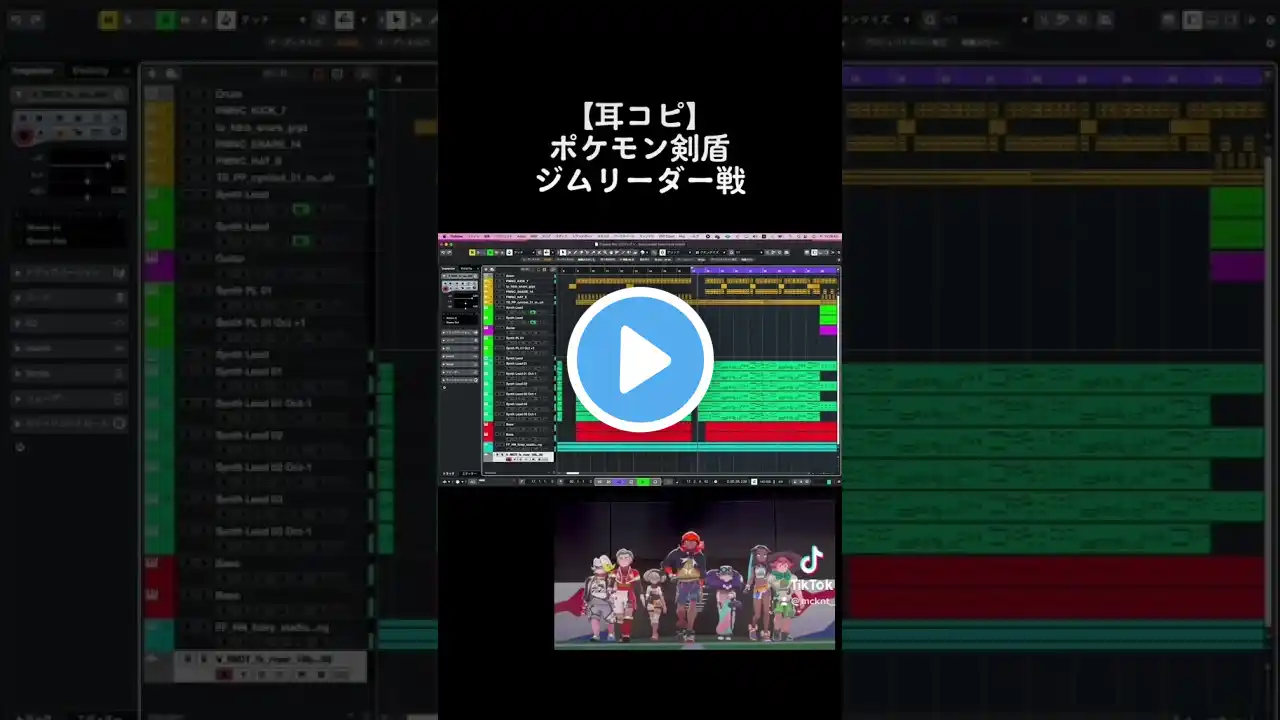Play the video with the blue play button
The width and height of the screenshot is (1280, 720).
click(640, 360)
